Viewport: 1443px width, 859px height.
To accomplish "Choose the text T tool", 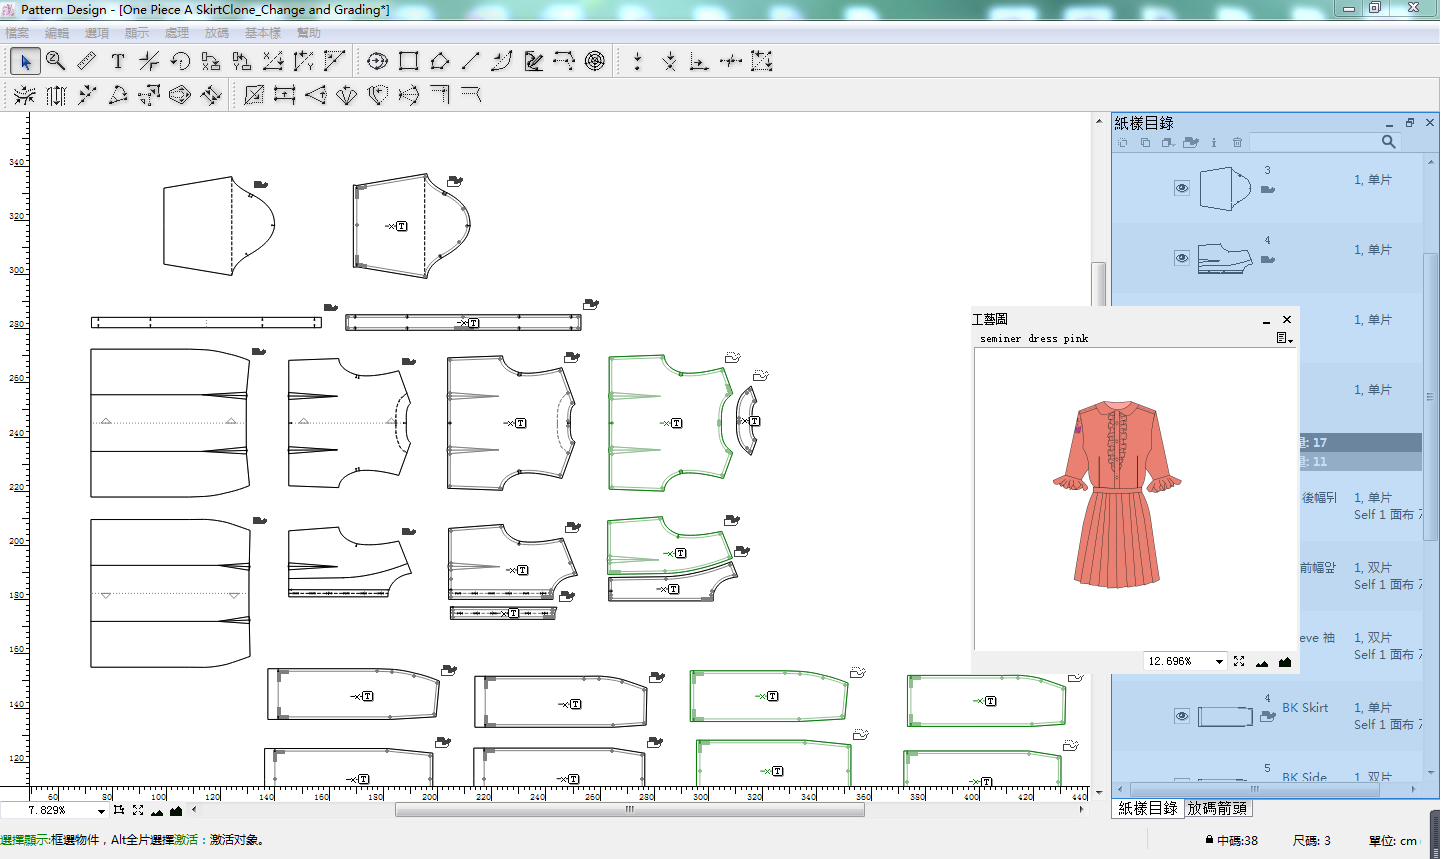I will tap(118, 62).
